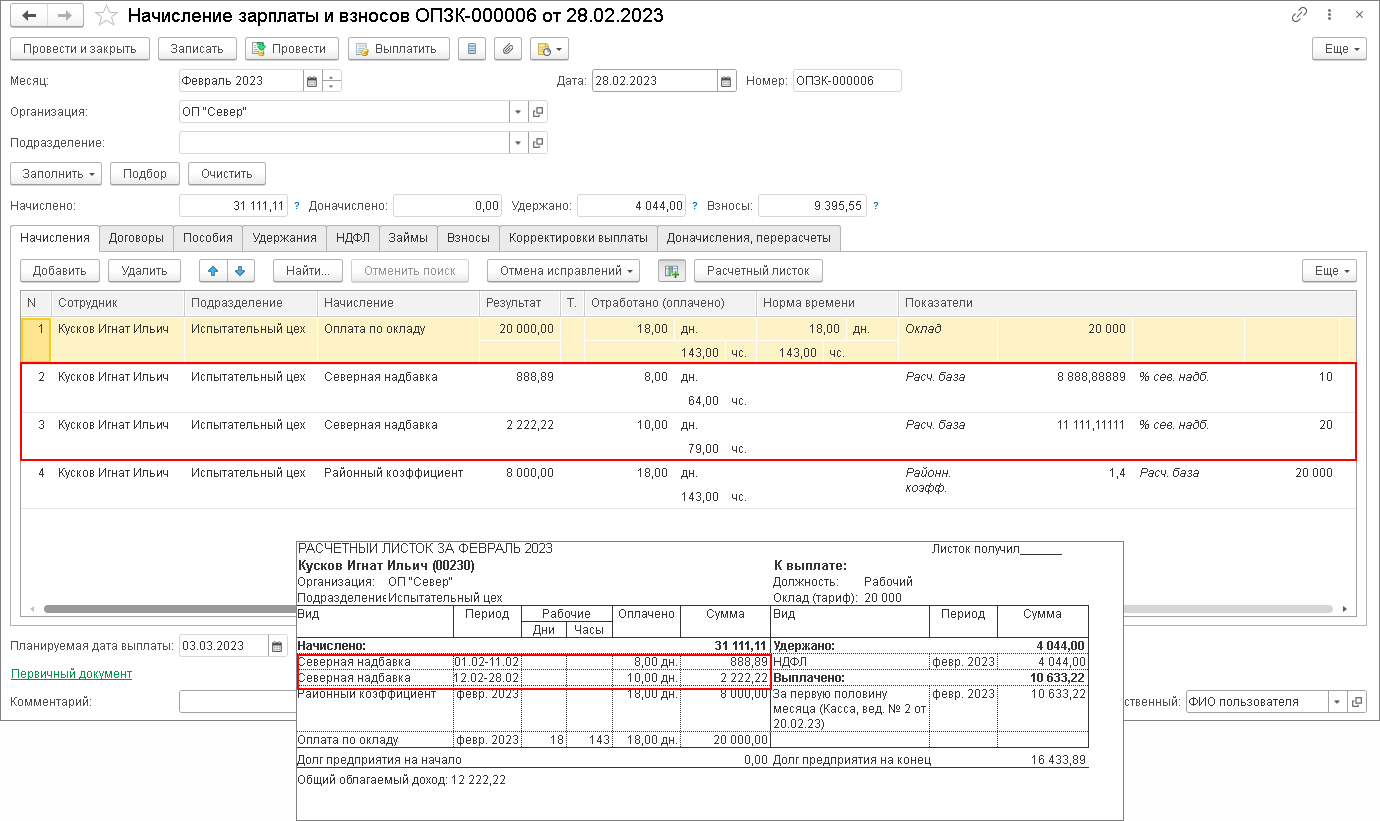This screenshot has width=1380, height=821.
Task: Clear the table with Очистить
Action: point(227,174)
